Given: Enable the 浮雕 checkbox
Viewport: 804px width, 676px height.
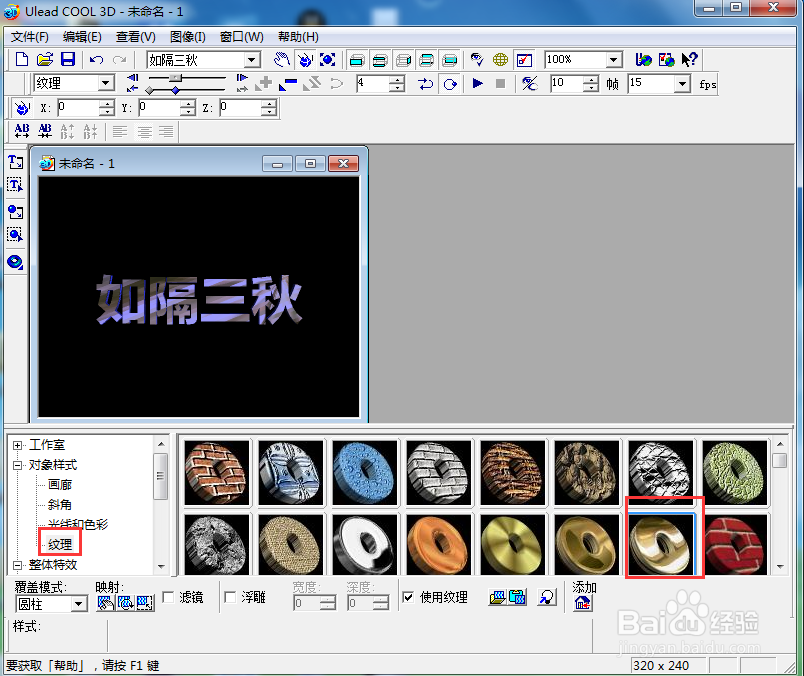Looking at the screenshot, I should pos(230,598).
